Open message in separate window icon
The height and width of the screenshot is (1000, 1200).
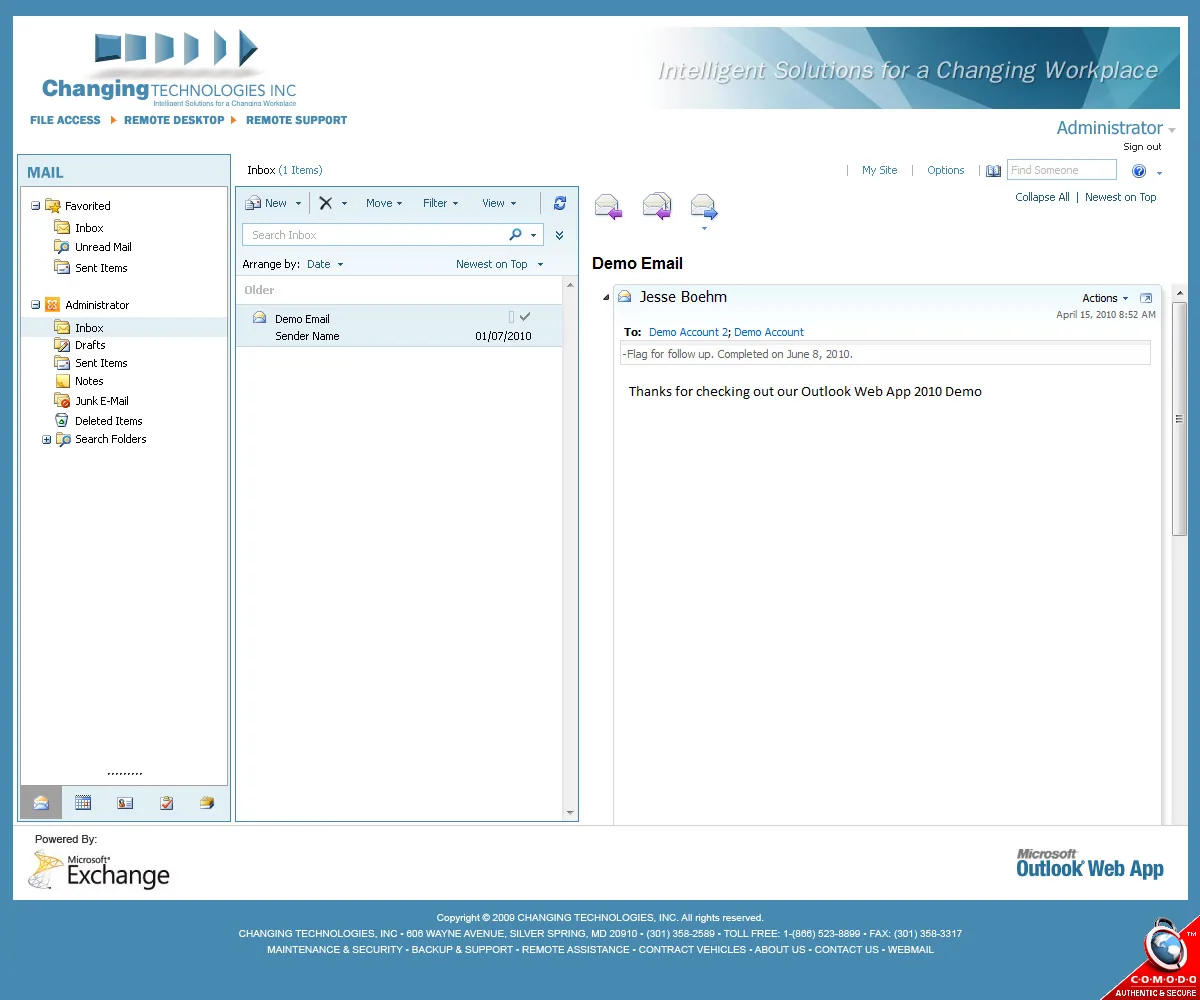[x=1146, y=298]
